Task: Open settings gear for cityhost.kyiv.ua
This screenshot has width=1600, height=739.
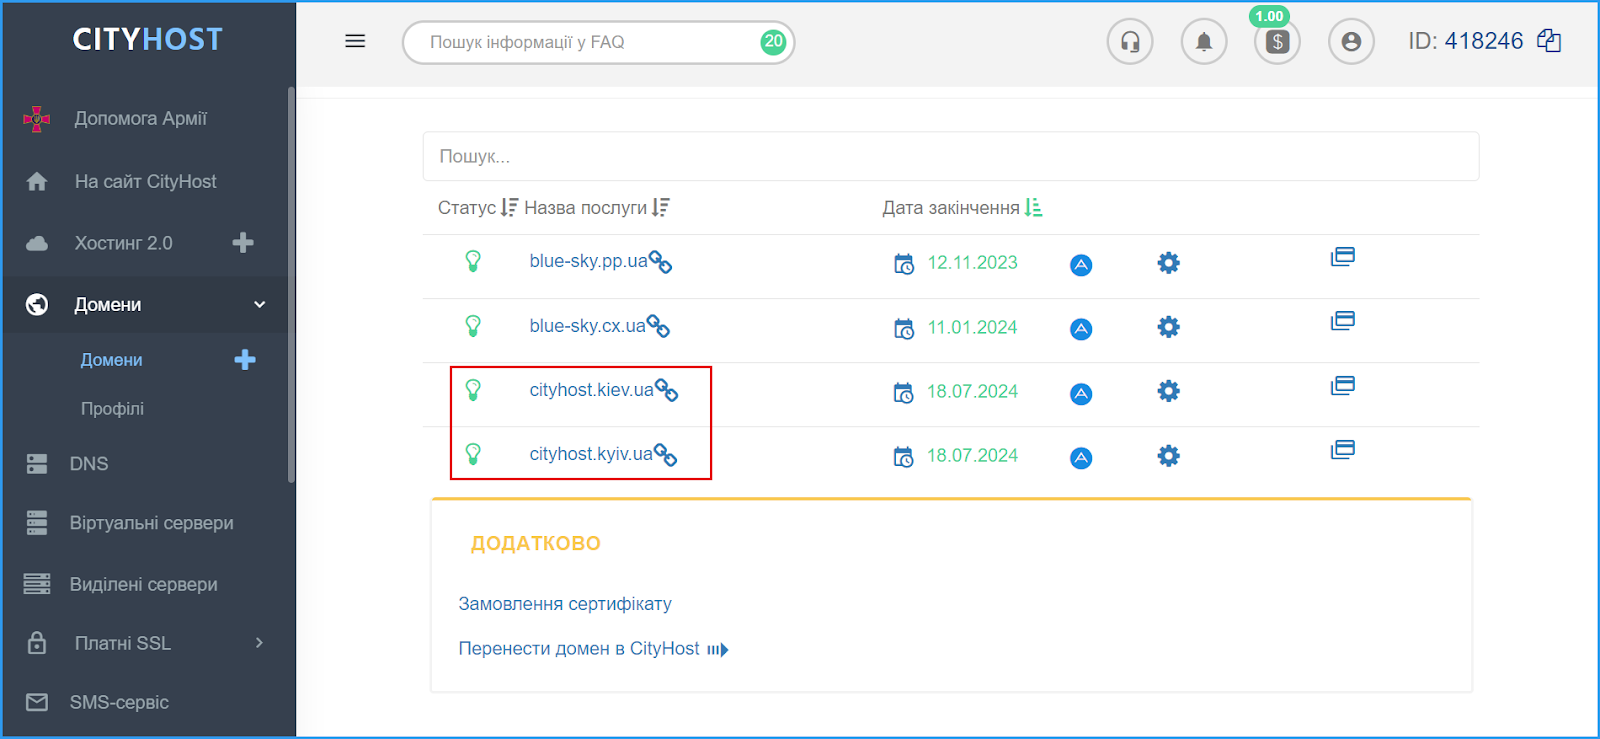Action: [1168, 456]
